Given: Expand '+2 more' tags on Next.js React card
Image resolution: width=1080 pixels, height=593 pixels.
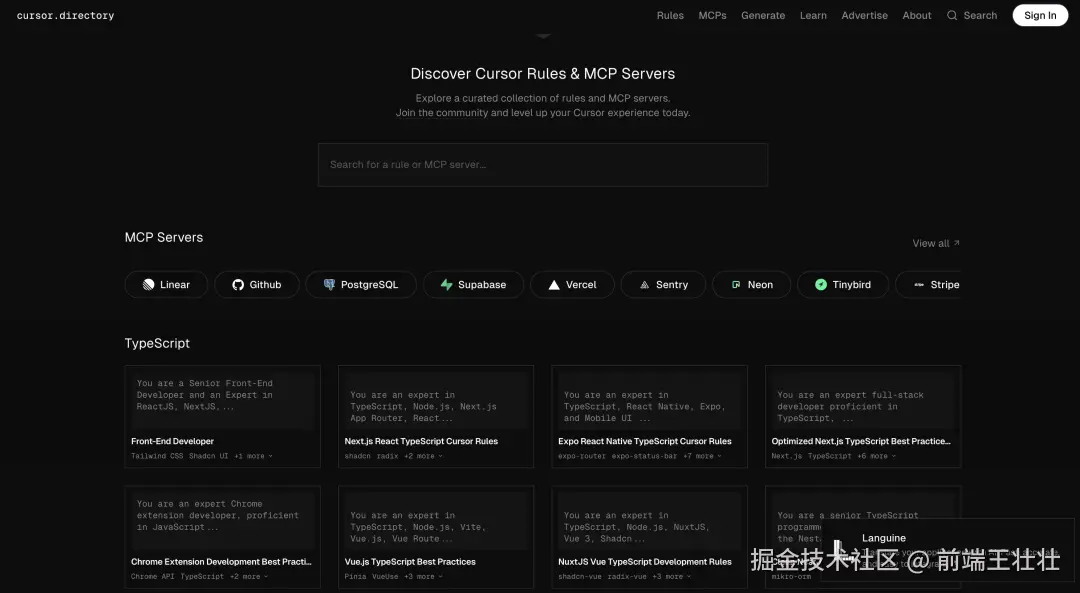Looking at the screenshot, I should (423, 456).
